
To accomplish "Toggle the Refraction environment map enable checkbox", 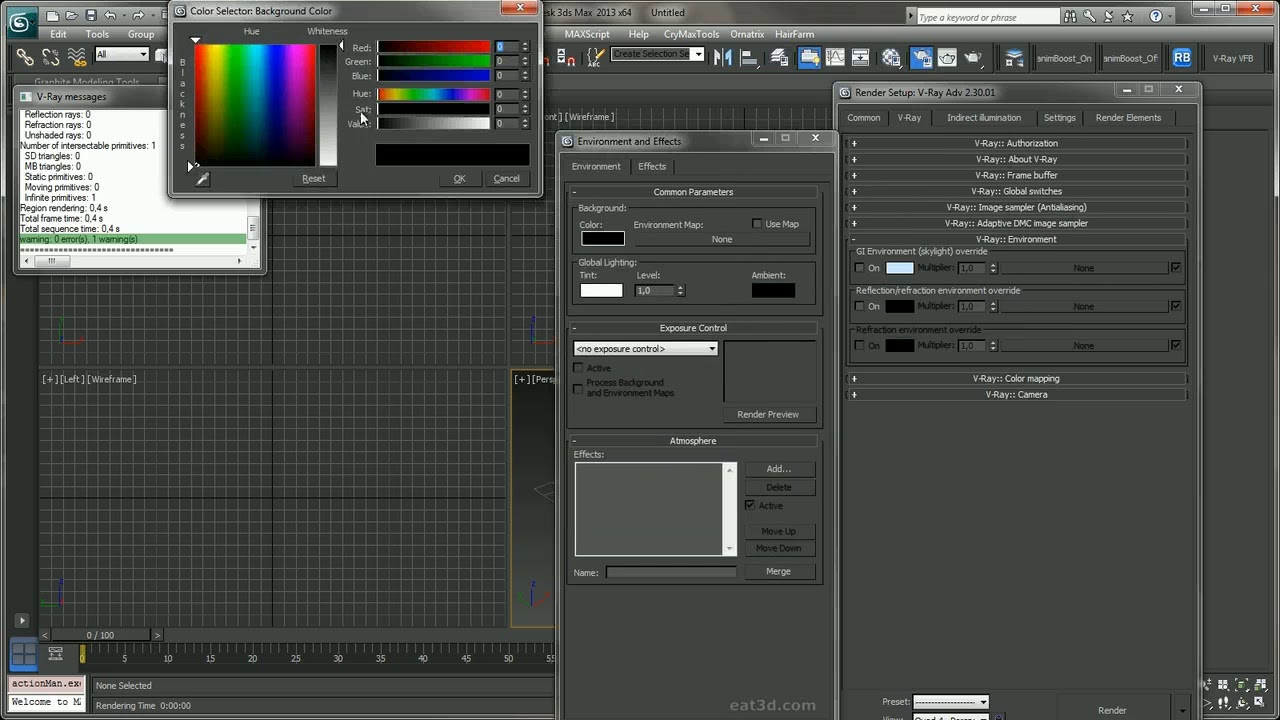I will coord(1175,345).
